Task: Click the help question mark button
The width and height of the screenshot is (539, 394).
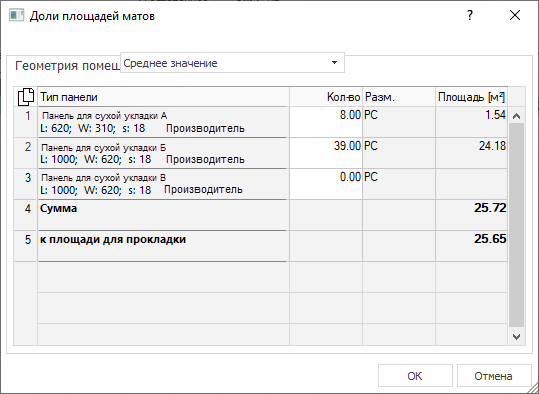Action: point(470,15)
